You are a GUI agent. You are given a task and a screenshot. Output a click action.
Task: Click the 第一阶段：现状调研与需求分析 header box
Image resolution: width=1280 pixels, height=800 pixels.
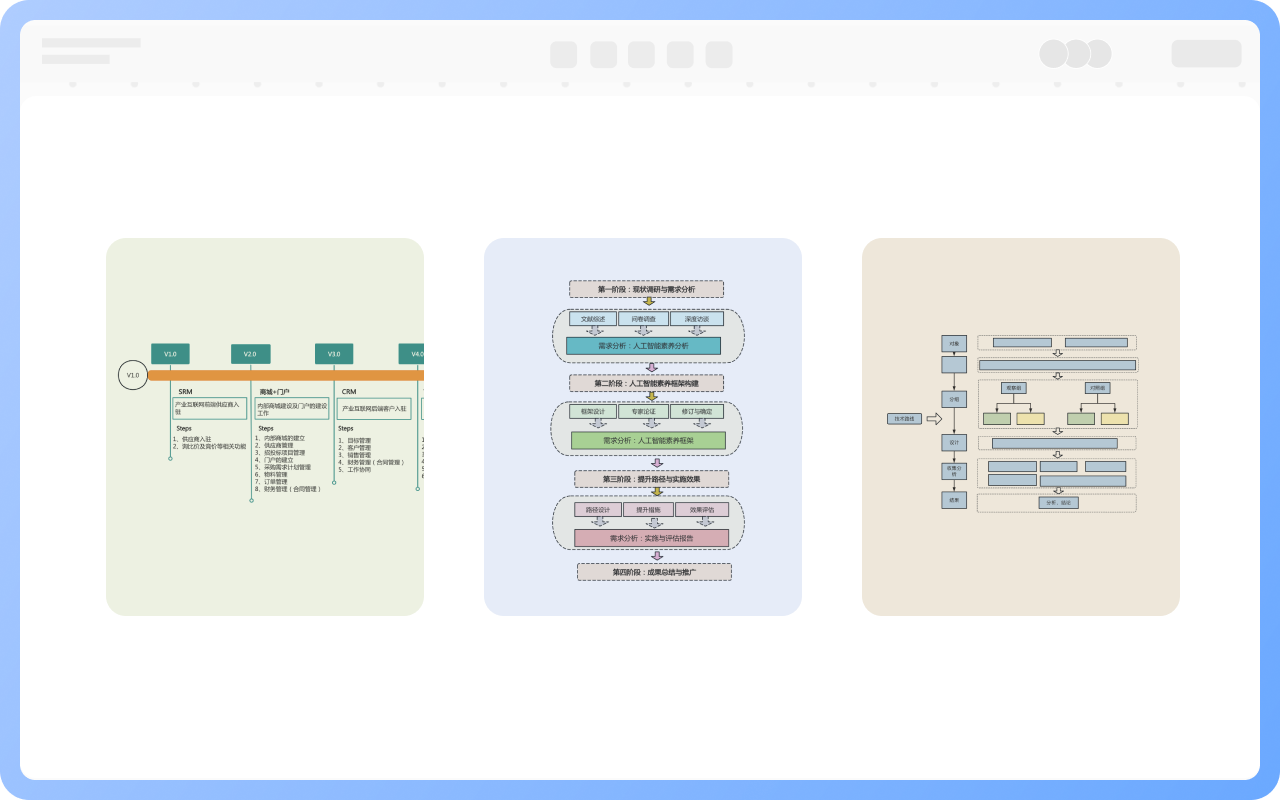[646, 289]
